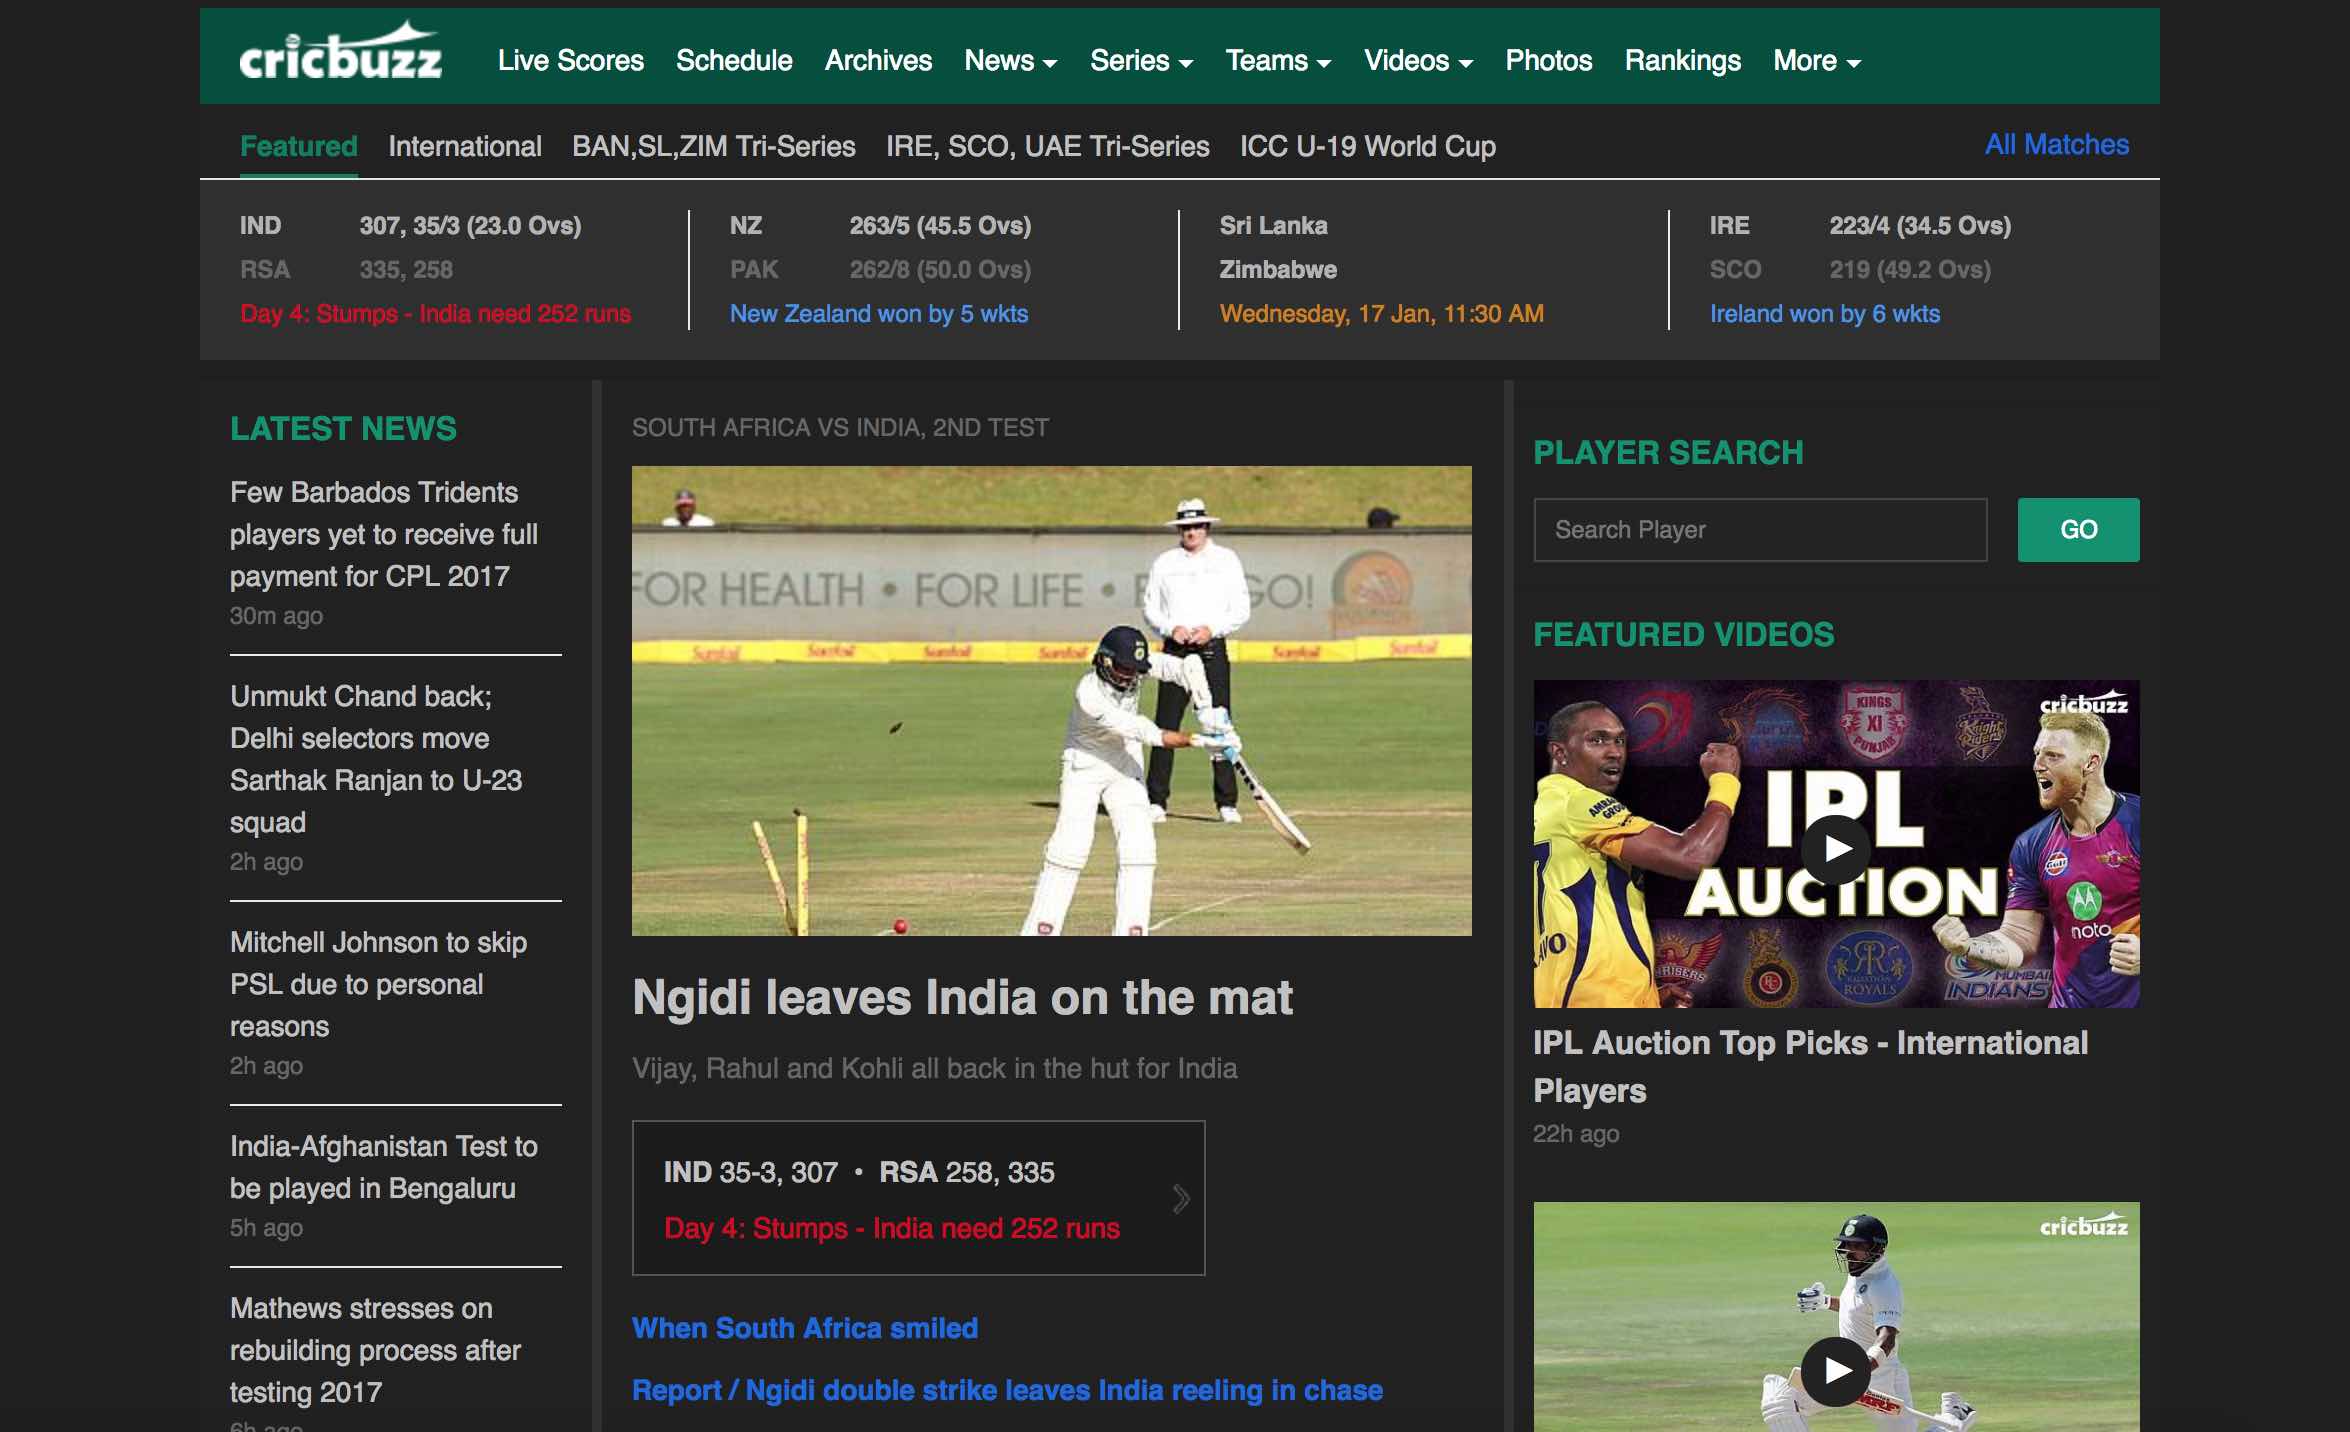
Task: Click the 5h ago news timestamp
Action: 266,1228
